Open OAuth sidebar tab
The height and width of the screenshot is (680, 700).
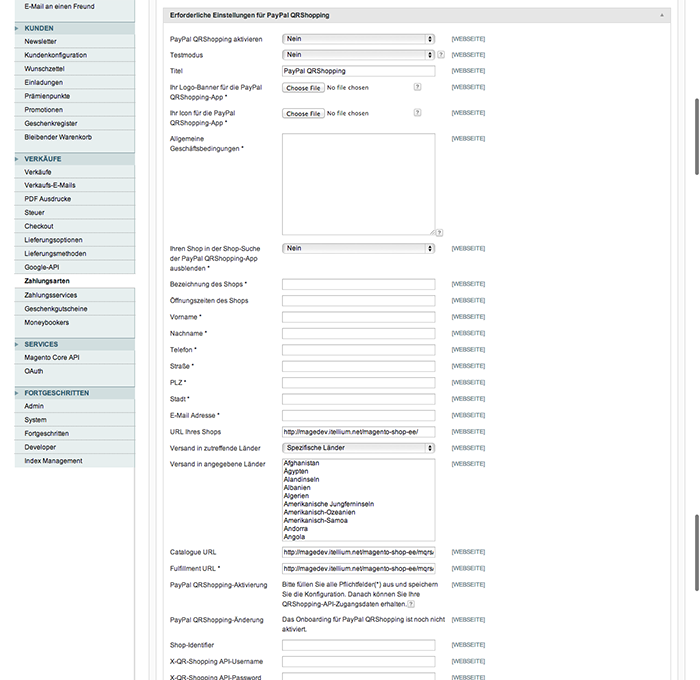(75, 371)
